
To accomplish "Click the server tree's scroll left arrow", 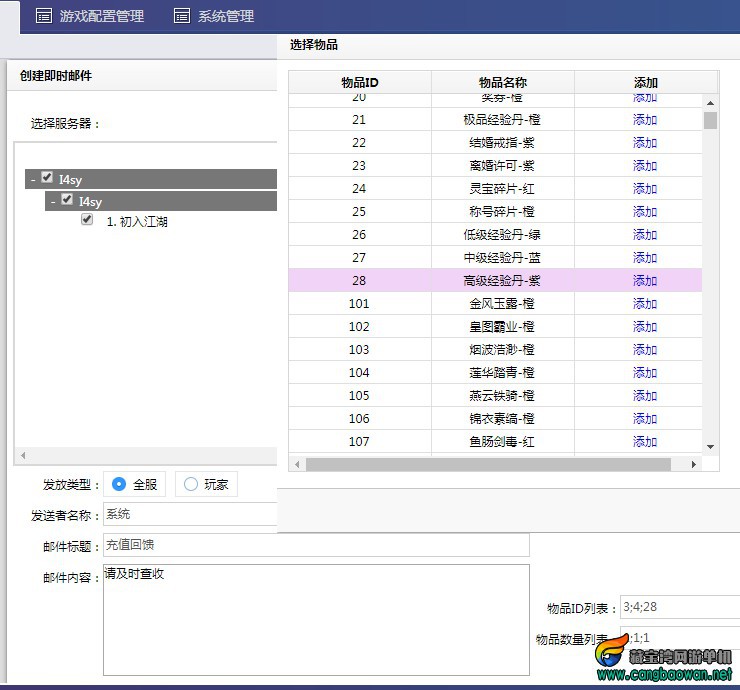I will pyautogui.click(x=23, y=455).
